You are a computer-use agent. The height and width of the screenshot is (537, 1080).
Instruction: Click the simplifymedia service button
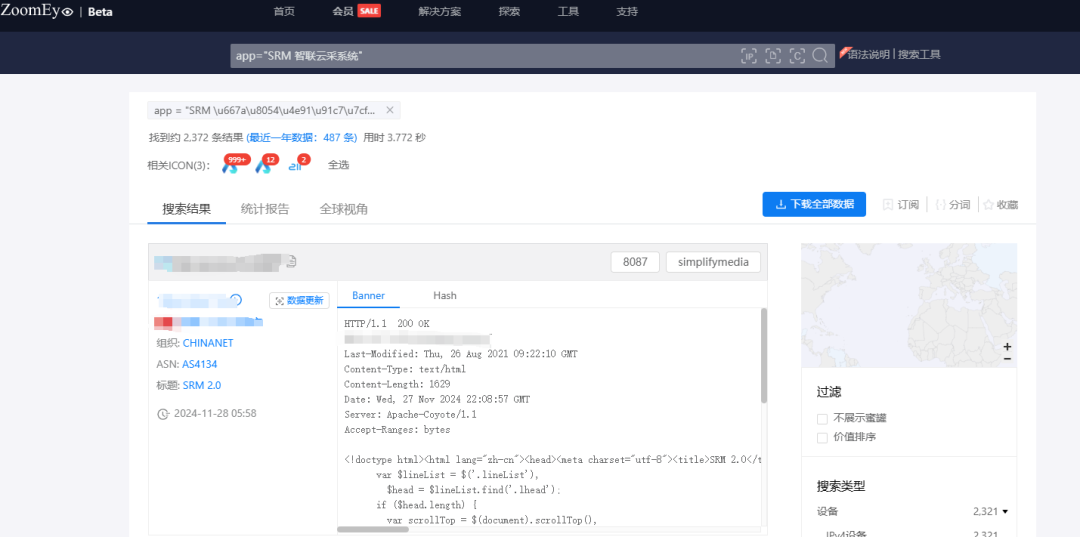[x=713, y=262]
